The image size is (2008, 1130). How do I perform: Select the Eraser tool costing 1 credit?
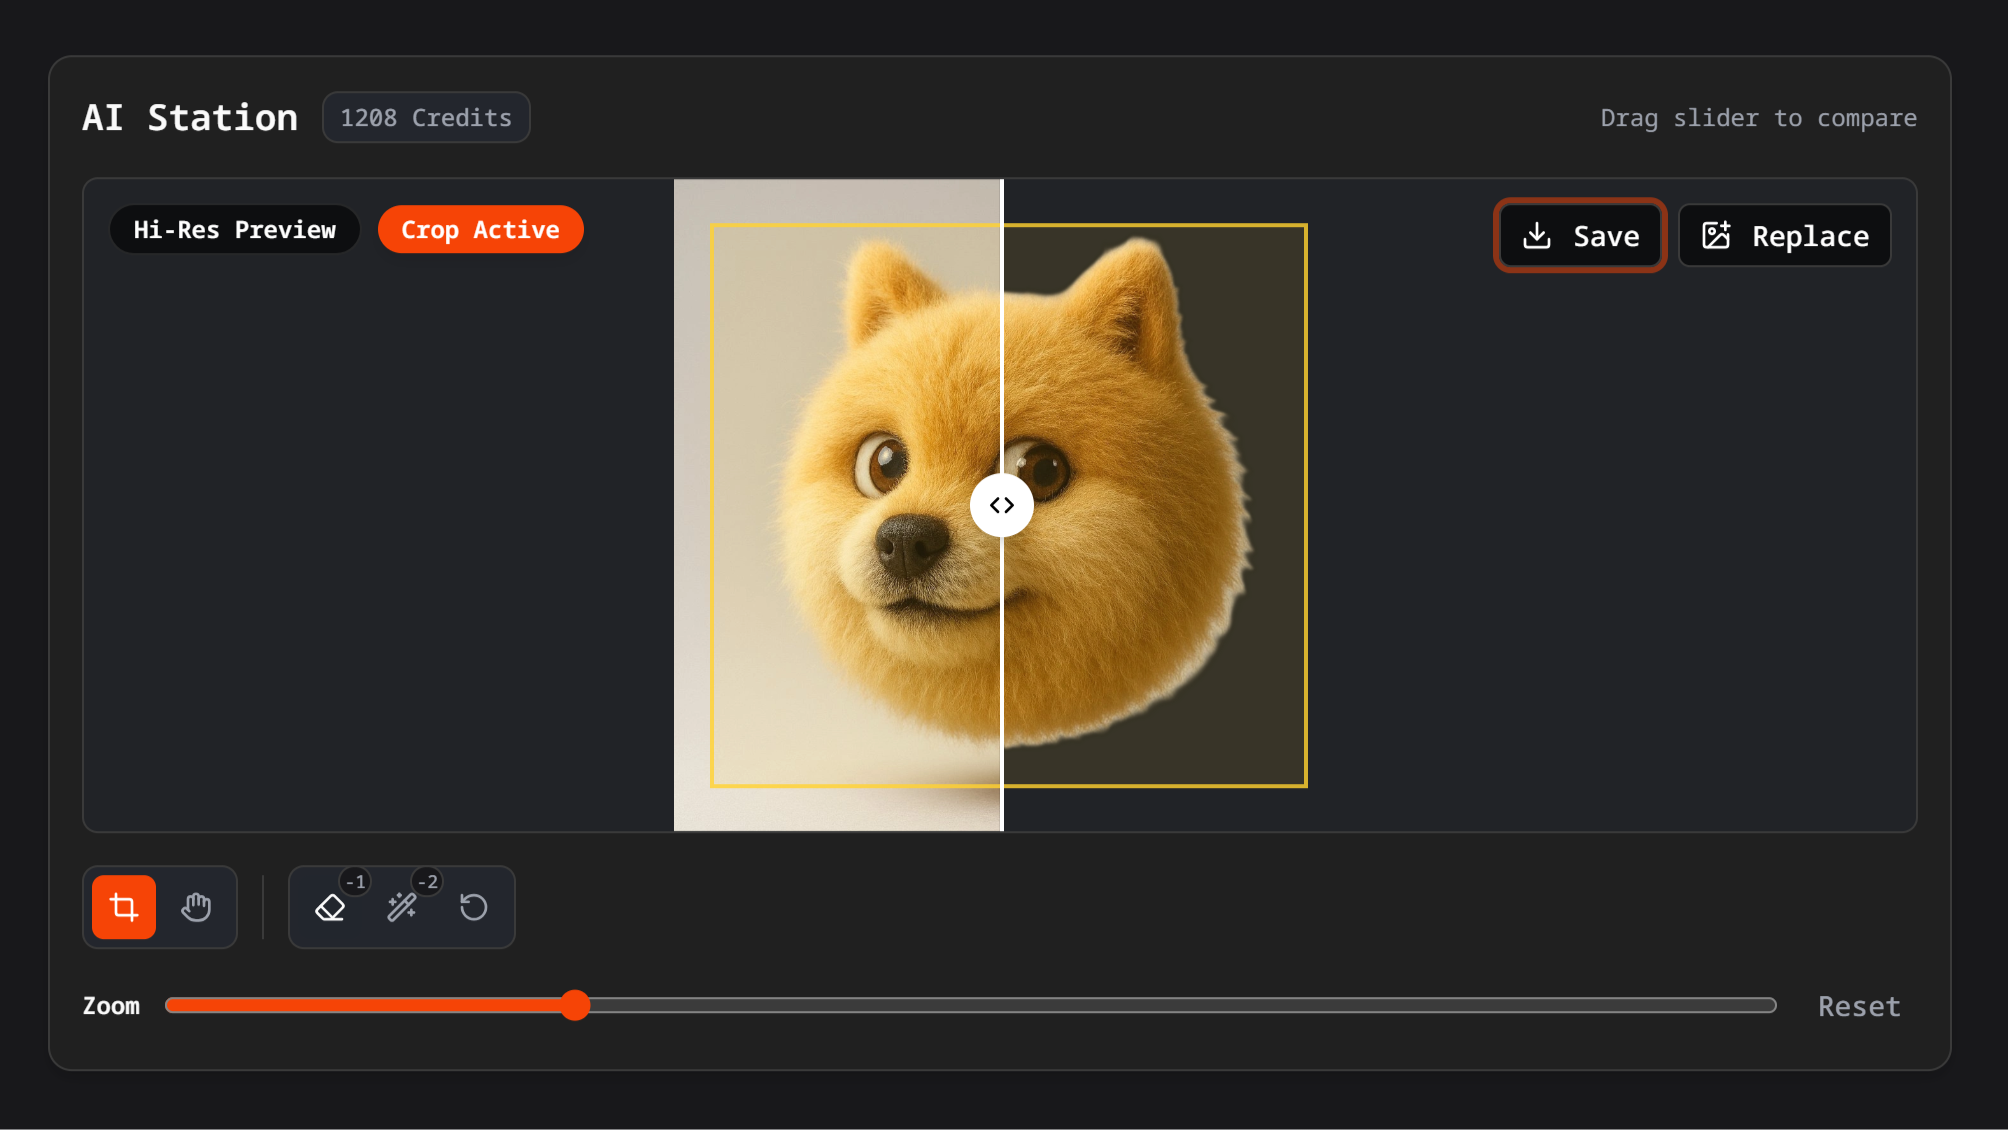tap(330, 909)
